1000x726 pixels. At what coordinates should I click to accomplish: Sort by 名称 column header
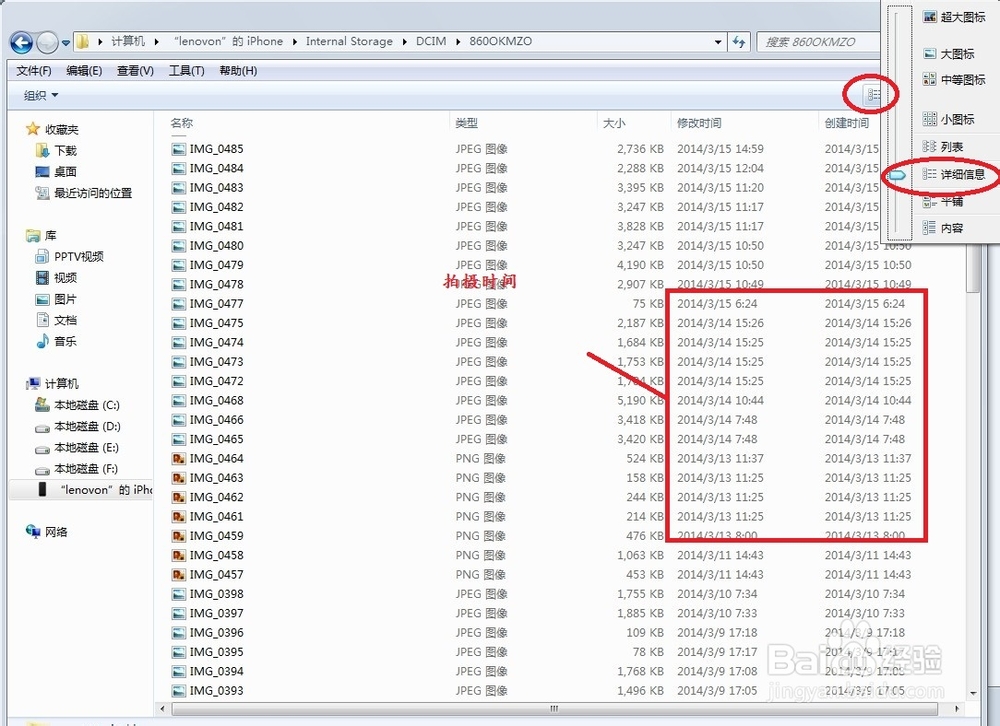tap(182, 122)
